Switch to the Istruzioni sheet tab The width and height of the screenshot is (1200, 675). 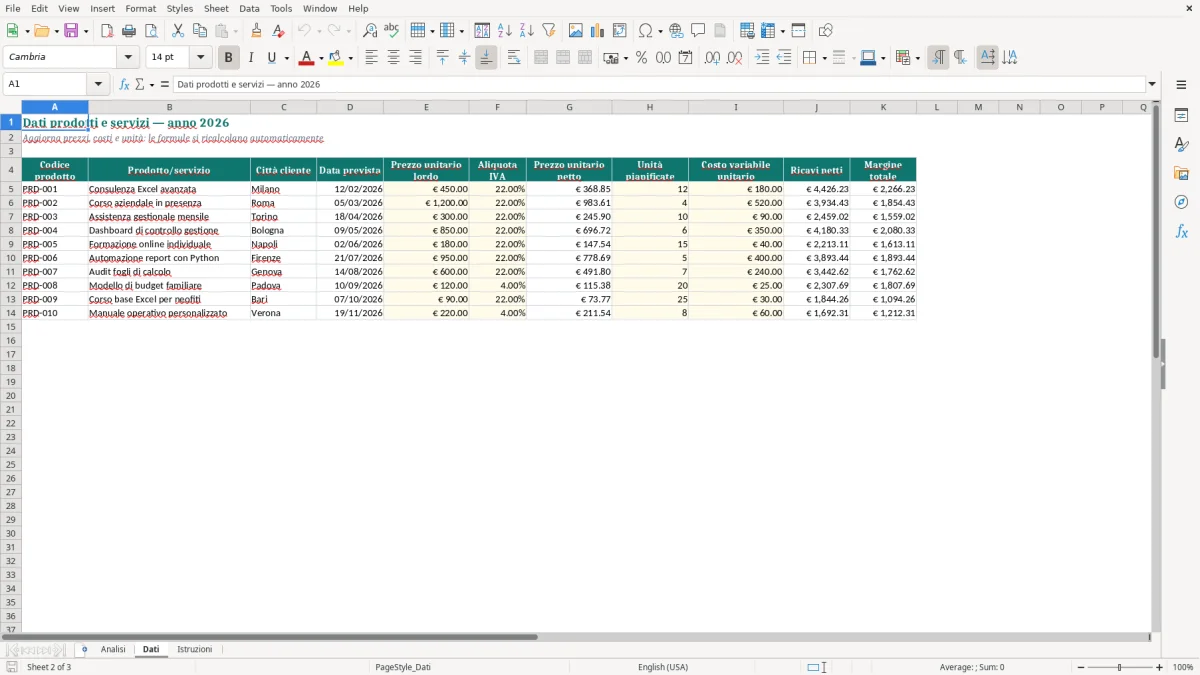click(x=194, y=649)
